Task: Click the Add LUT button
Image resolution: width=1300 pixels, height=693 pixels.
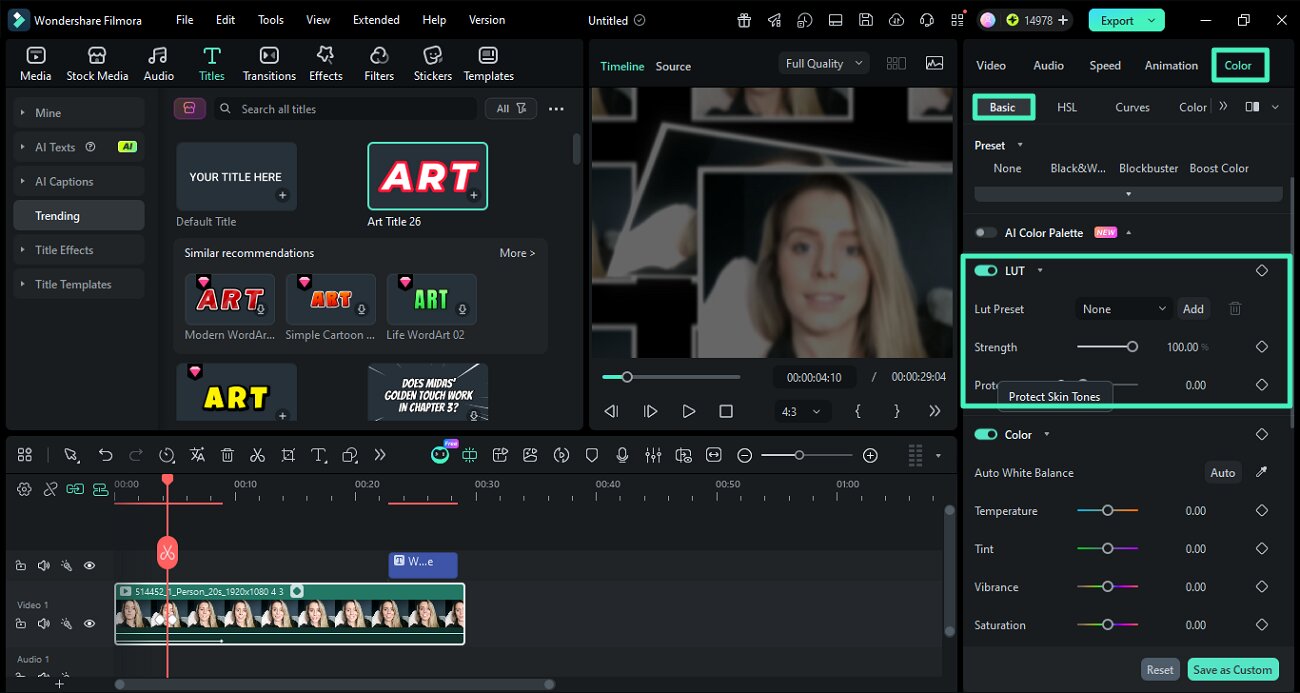Action: pyautogui.click(x=1193, y=309)
